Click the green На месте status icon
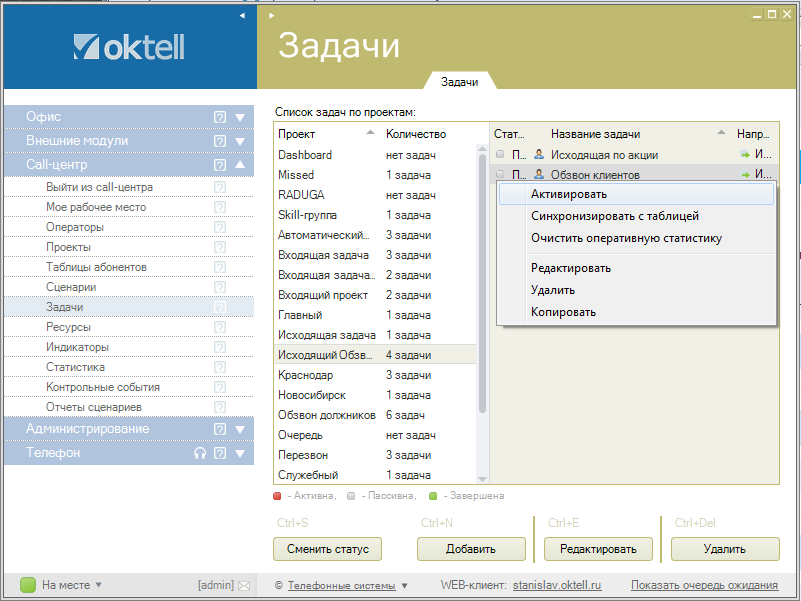Image resolution: width=801 pixels, height=601 pixels. tap(28, 585)
